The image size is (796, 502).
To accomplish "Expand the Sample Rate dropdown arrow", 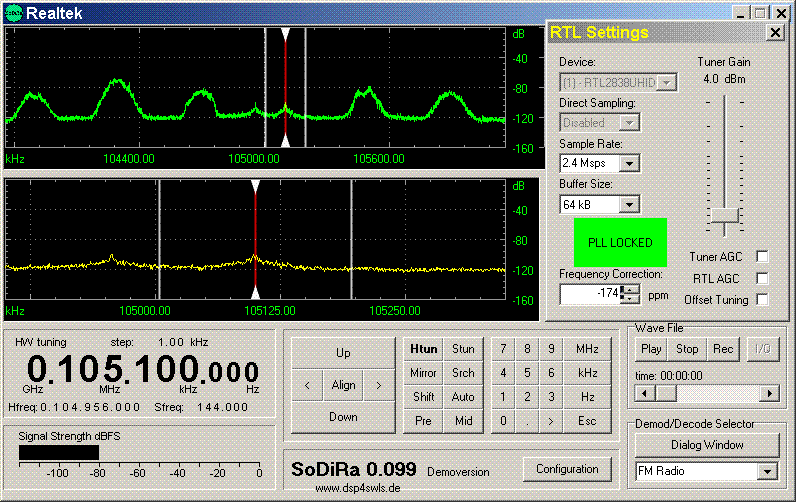I will [629, 163].
